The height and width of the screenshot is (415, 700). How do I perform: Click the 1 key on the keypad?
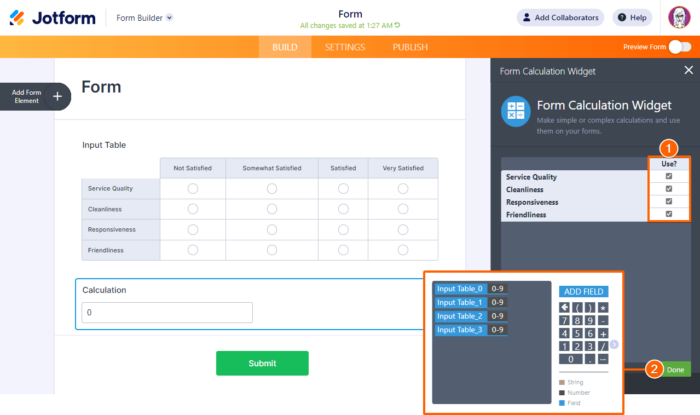tap(564, 346)
